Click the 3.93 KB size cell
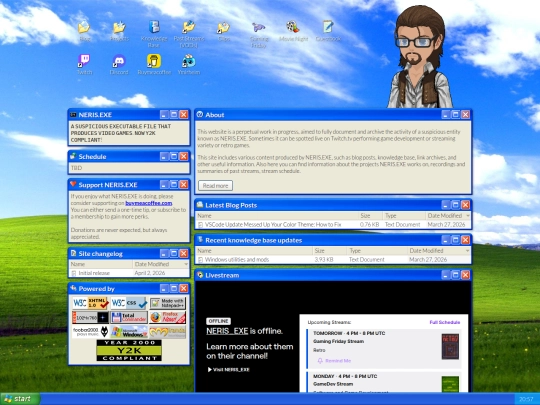This screenshot has height=405, width=540. [x=324, y=260]
